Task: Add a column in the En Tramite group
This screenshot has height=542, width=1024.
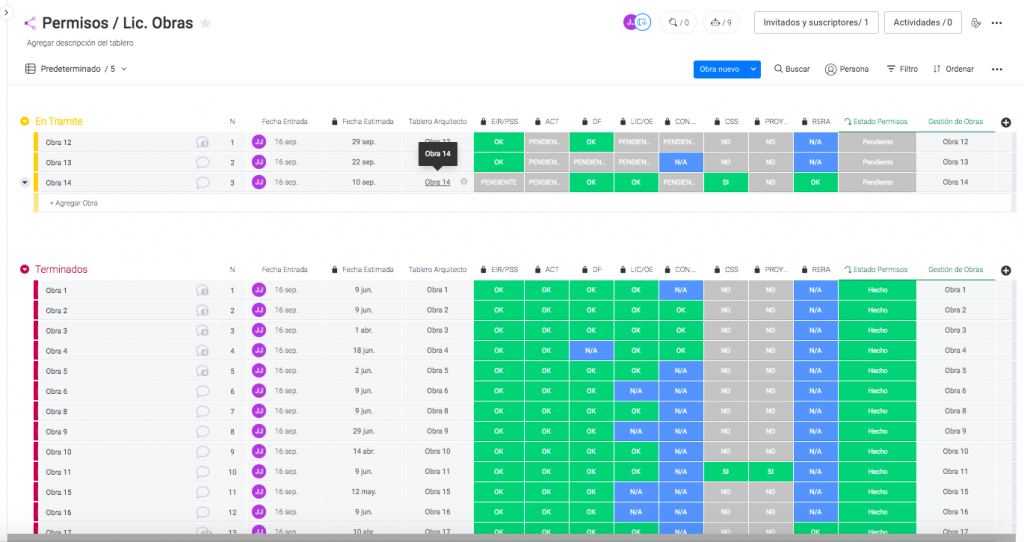Action: tap(1006, 122)
